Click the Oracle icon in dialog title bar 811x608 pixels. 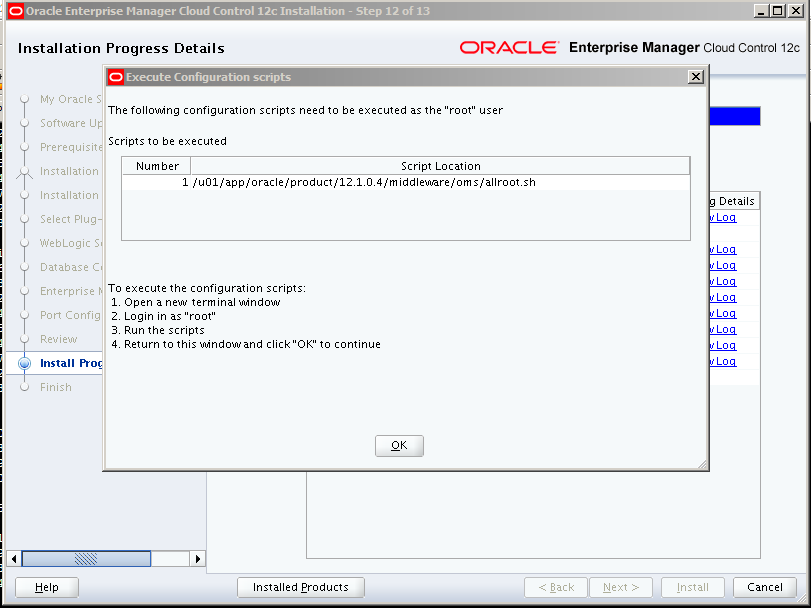116,77
